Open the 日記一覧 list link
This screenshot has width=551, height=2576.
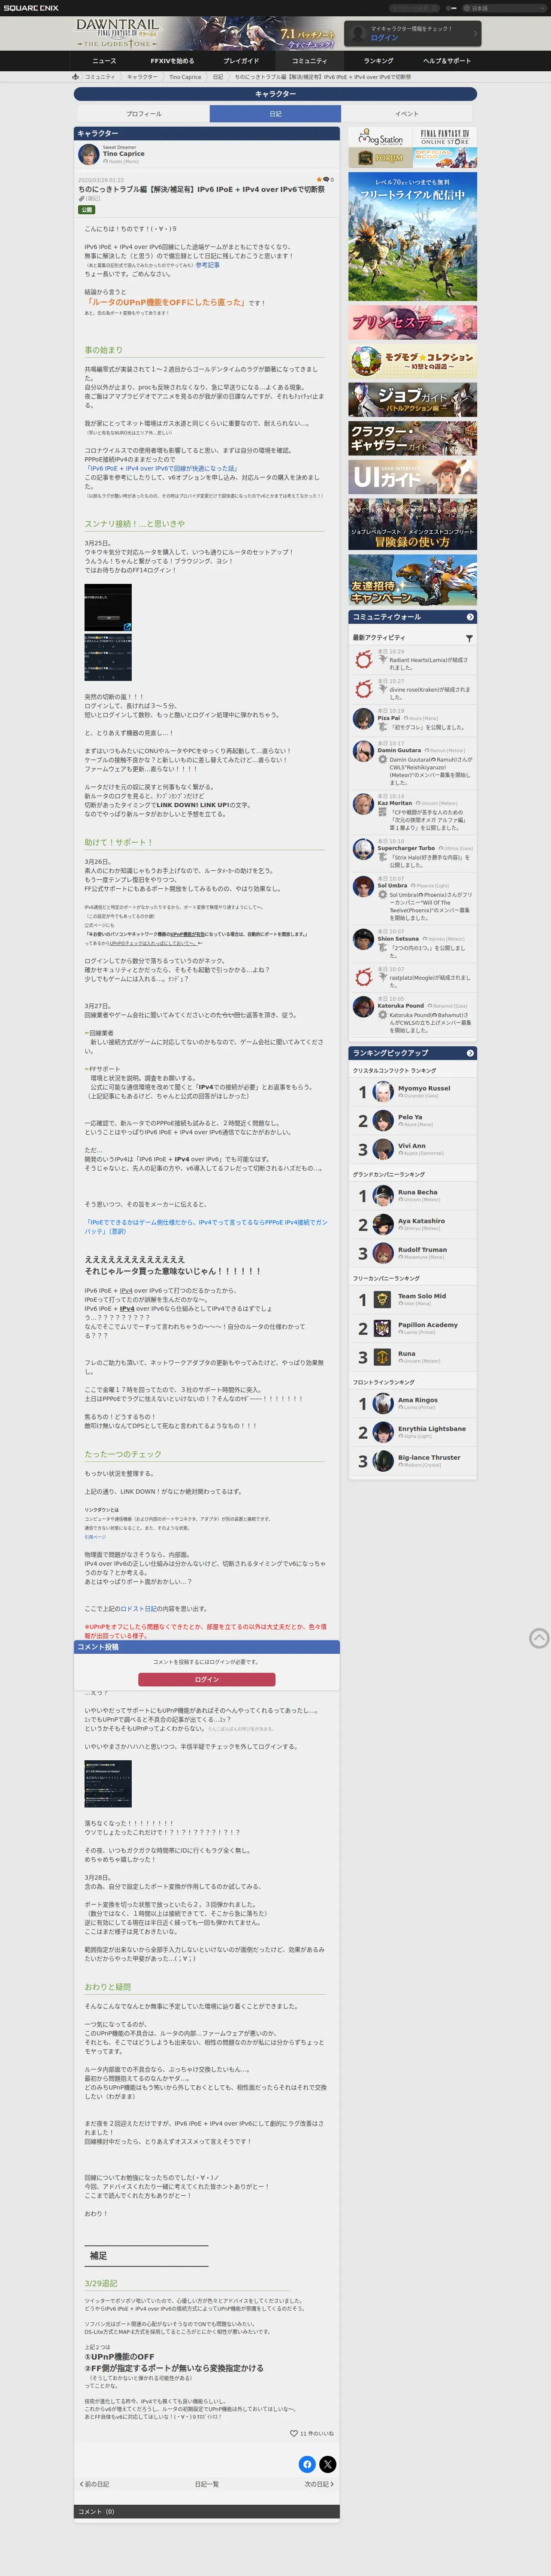(x=207, y=2484)
